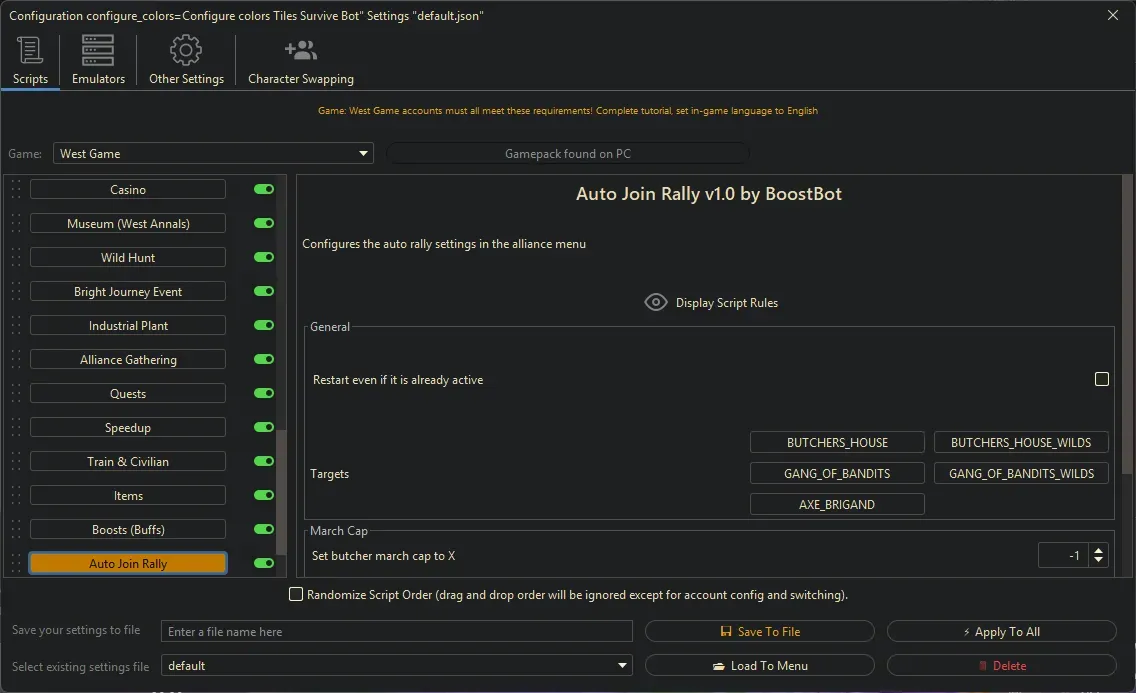1136x693 pixels.
Task: Click the Scripts notebook icon
Action: (30, 48)
